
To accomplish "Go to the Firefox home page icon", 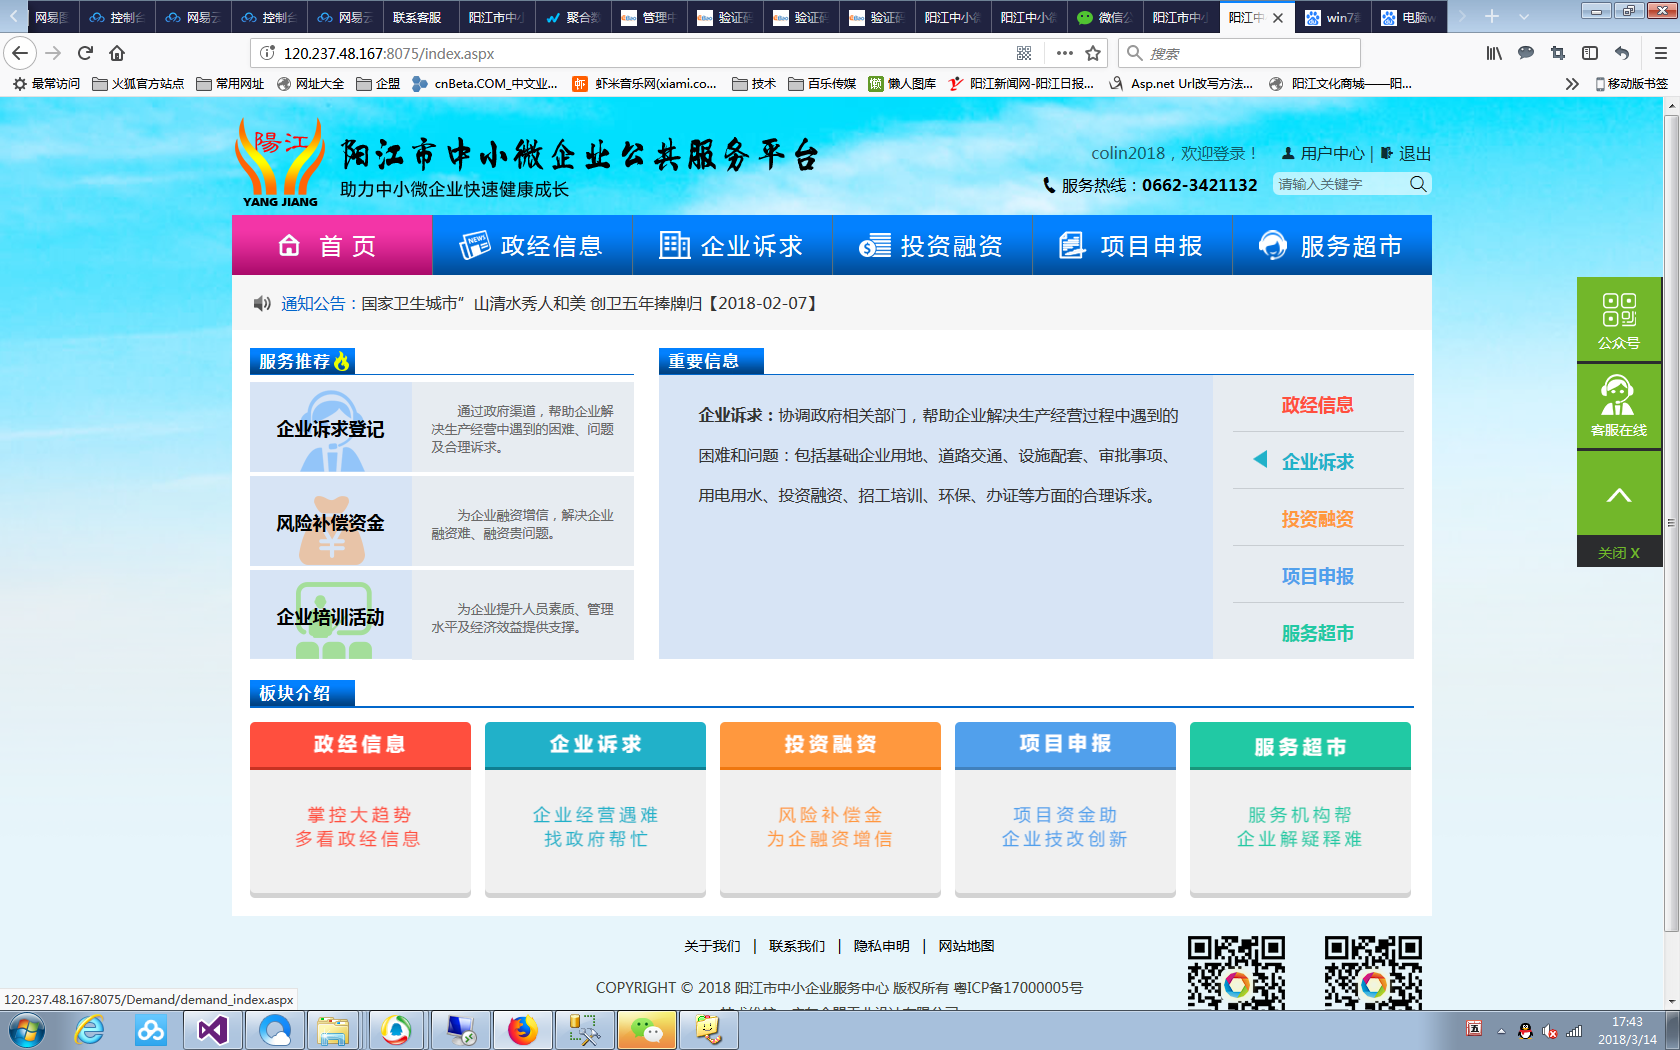I will click(x=117, y=53).
